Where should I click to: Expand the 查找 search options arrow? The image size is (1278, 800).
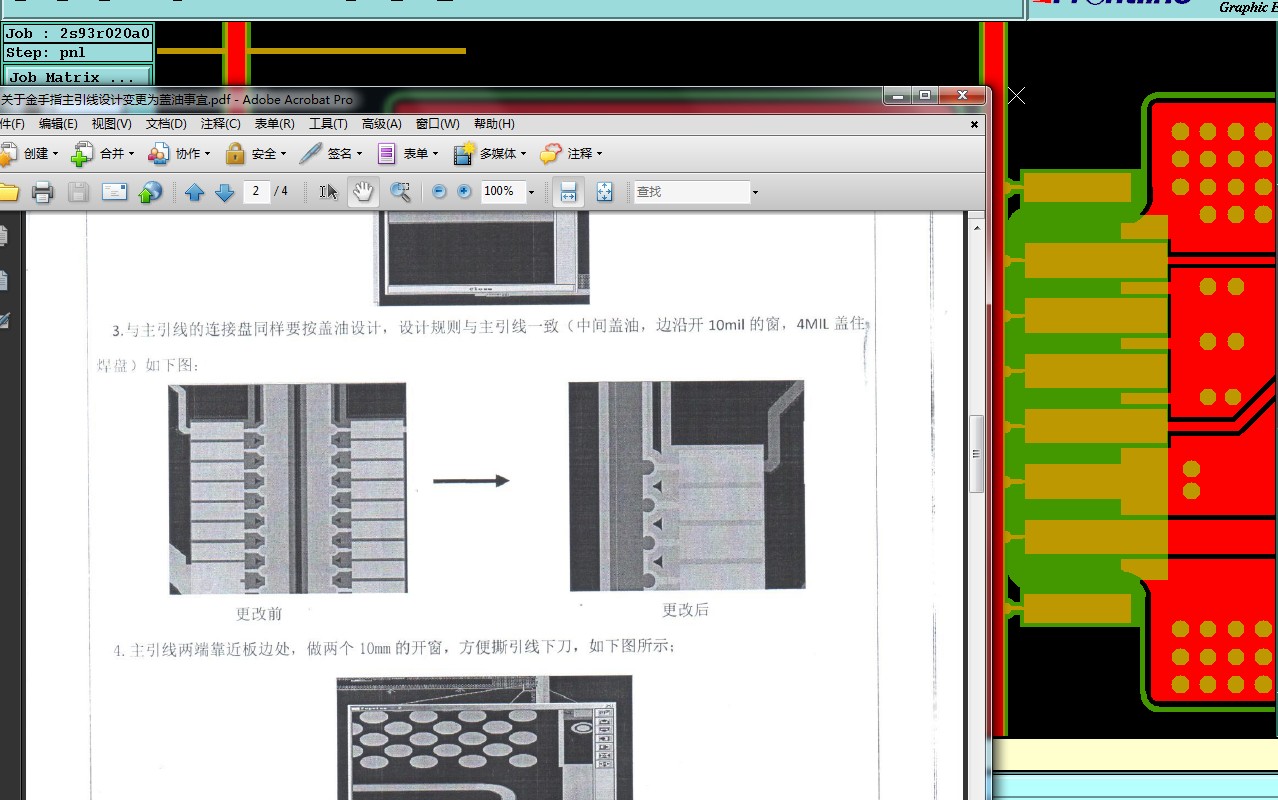pos(755,192)
